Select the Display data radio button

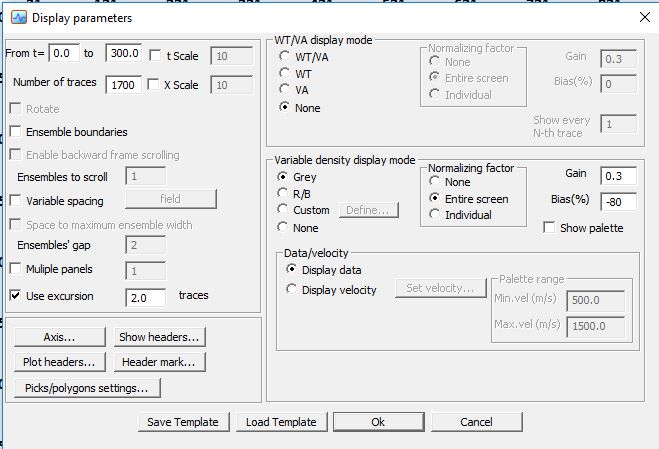[x=291, y=269]
